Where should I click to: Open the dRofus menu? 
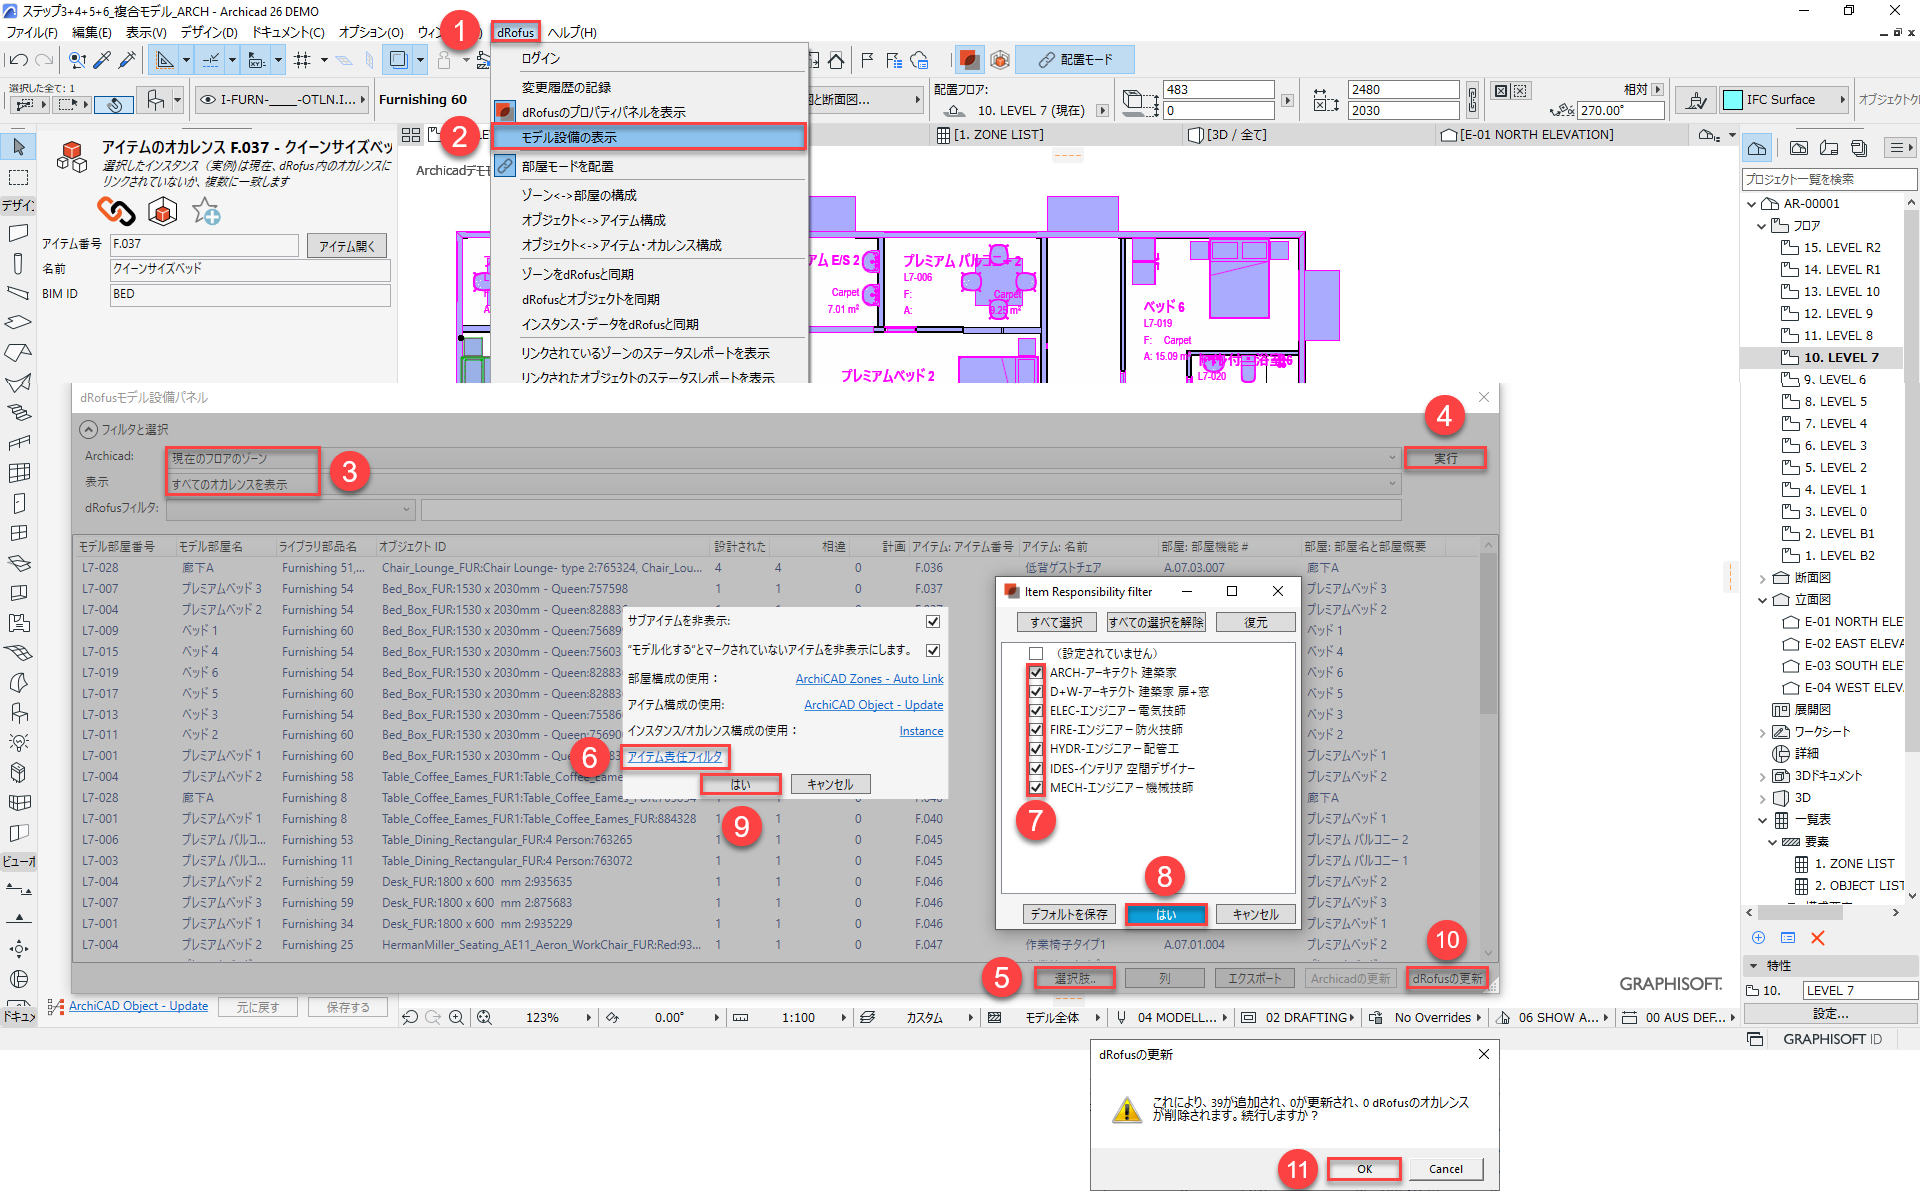515,32
